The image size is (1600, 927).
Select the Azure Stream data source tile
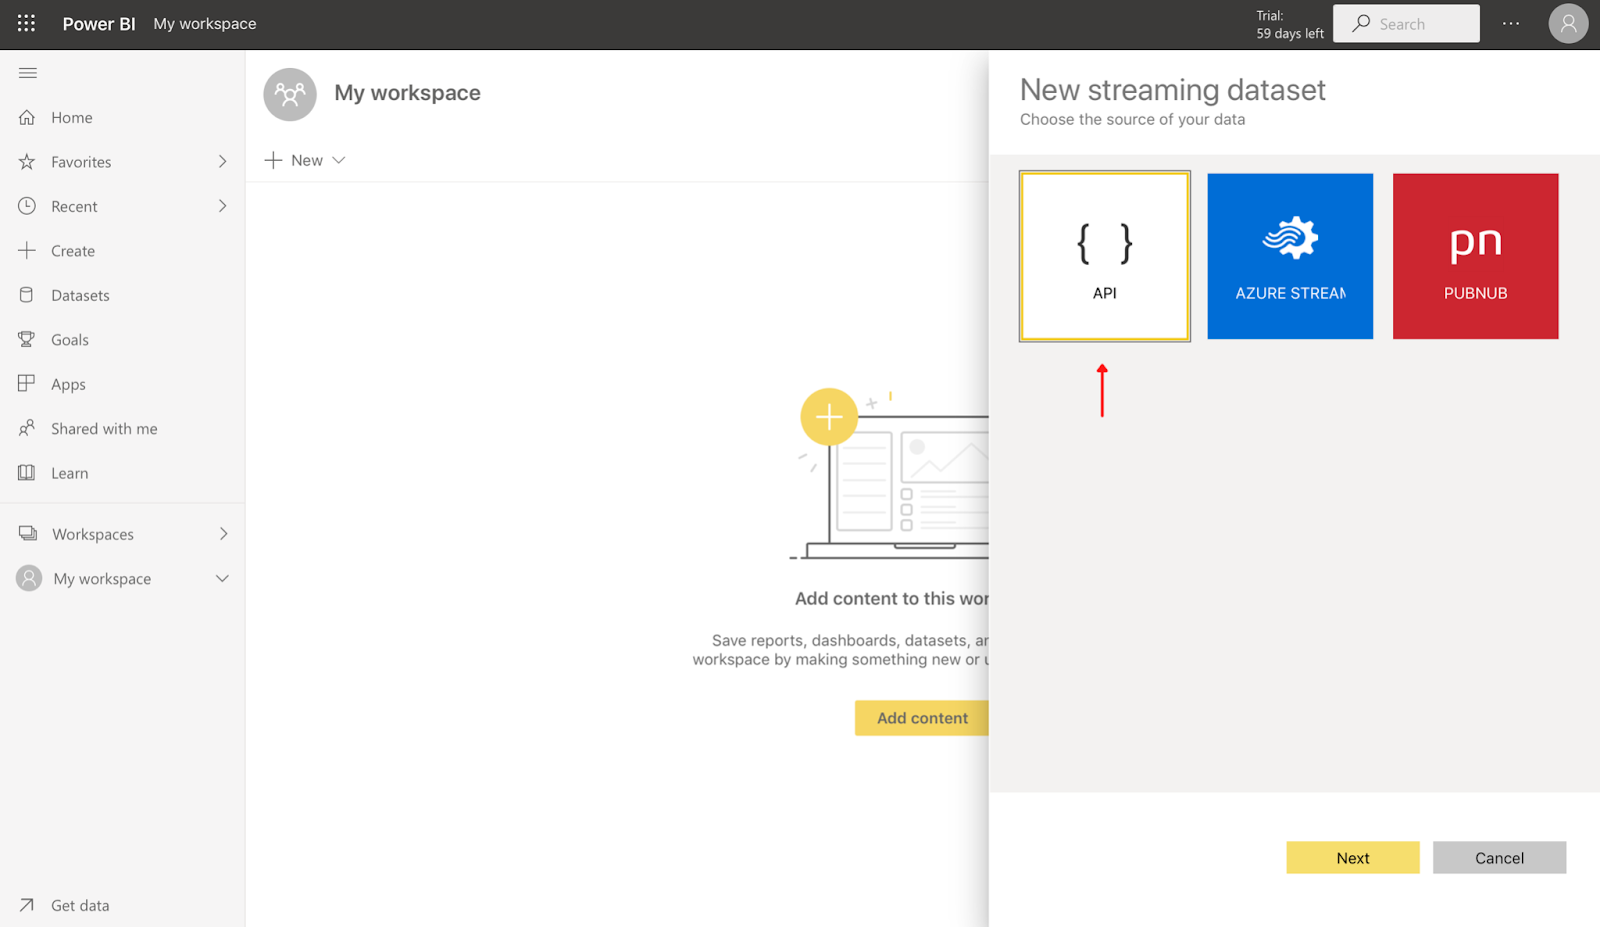pos(1289,256)
